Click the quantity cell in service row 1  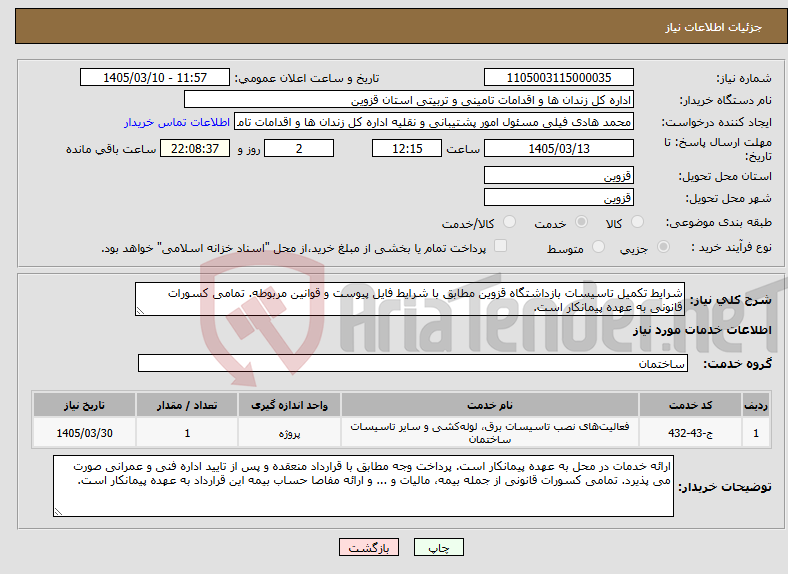[187, 432]
